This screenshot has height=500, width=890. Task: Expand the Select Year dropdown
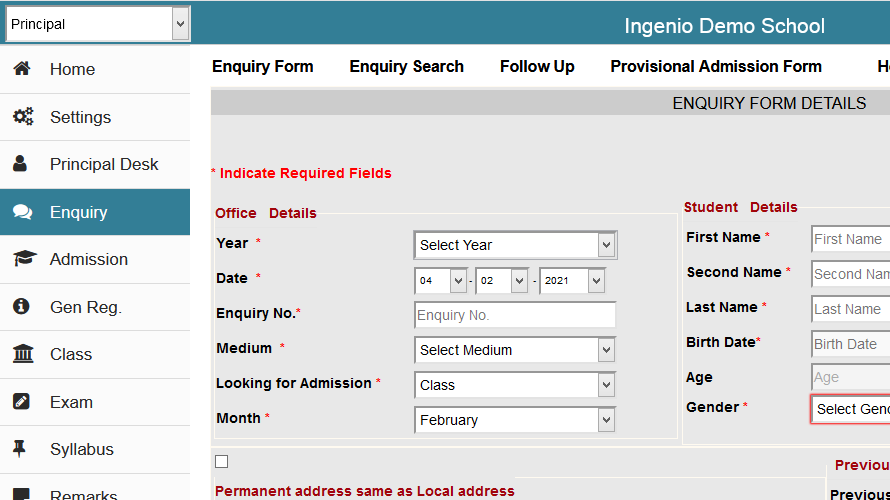click(515, 245)
